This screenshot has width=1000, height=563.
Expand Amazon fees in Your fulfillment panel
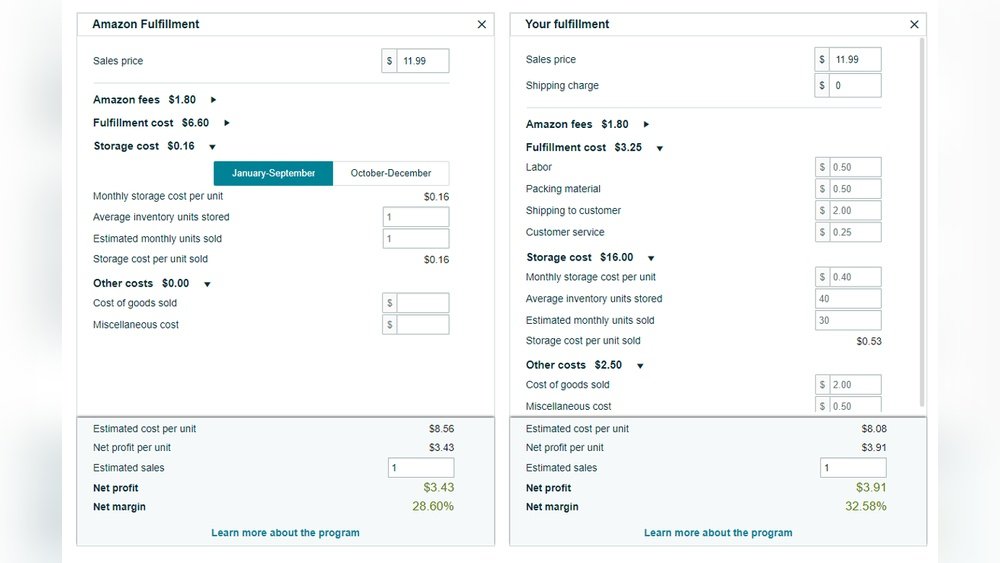[646, 124]
